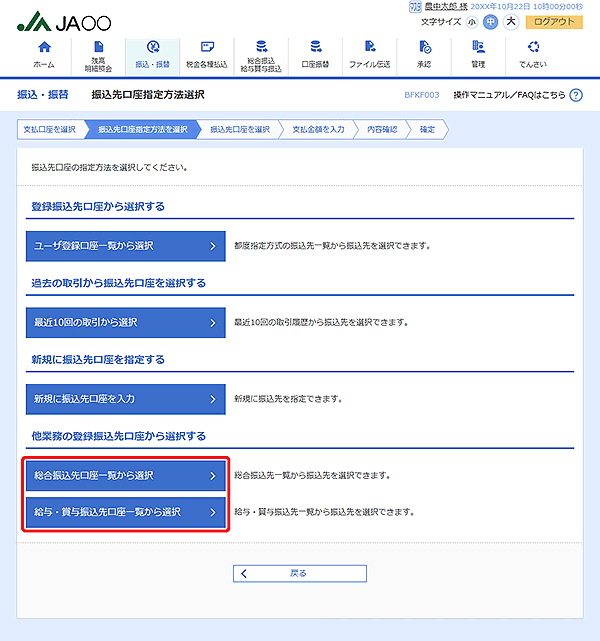Click text 新規に振込先を指定できます。
Image resolution: width=600 pixels, height=641 pixels.
pyautogui.click(x=288, y=399)
